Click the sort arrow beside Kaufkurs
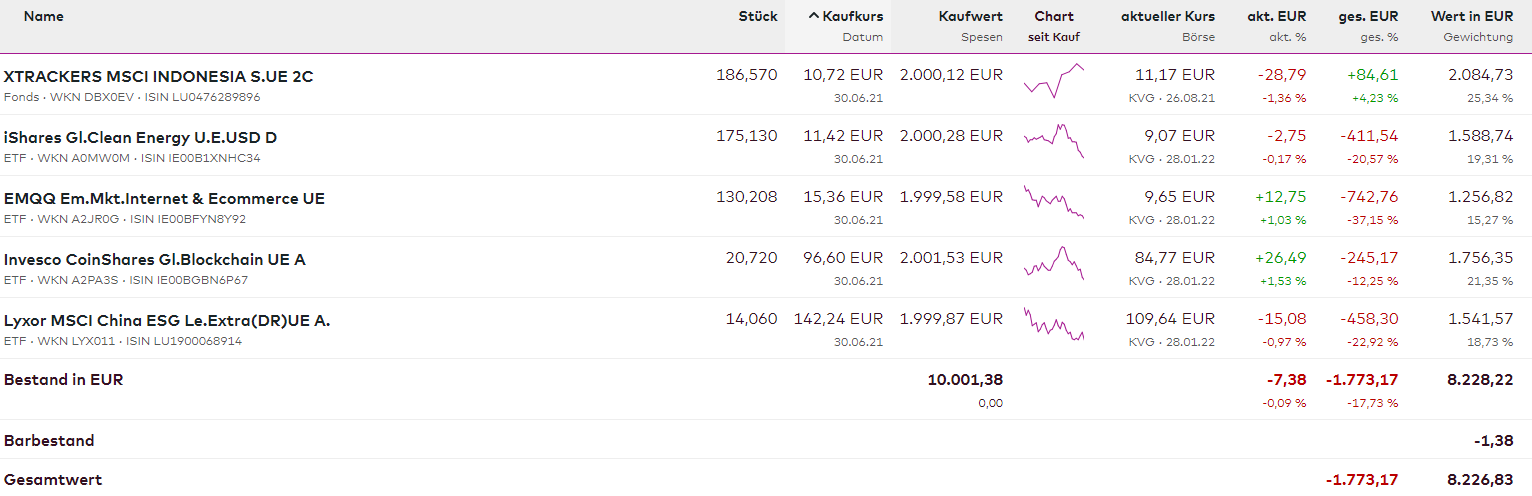 [x=813, y=16]
